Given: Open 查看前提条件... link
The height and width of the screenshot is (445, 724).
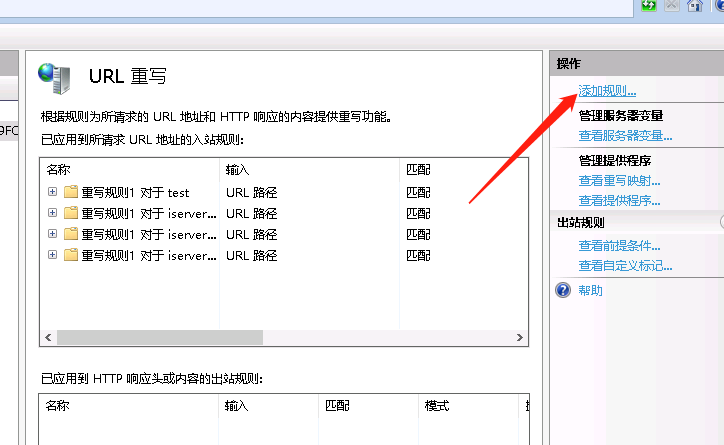Looking at the screenshot, I should tap(619, 246).
